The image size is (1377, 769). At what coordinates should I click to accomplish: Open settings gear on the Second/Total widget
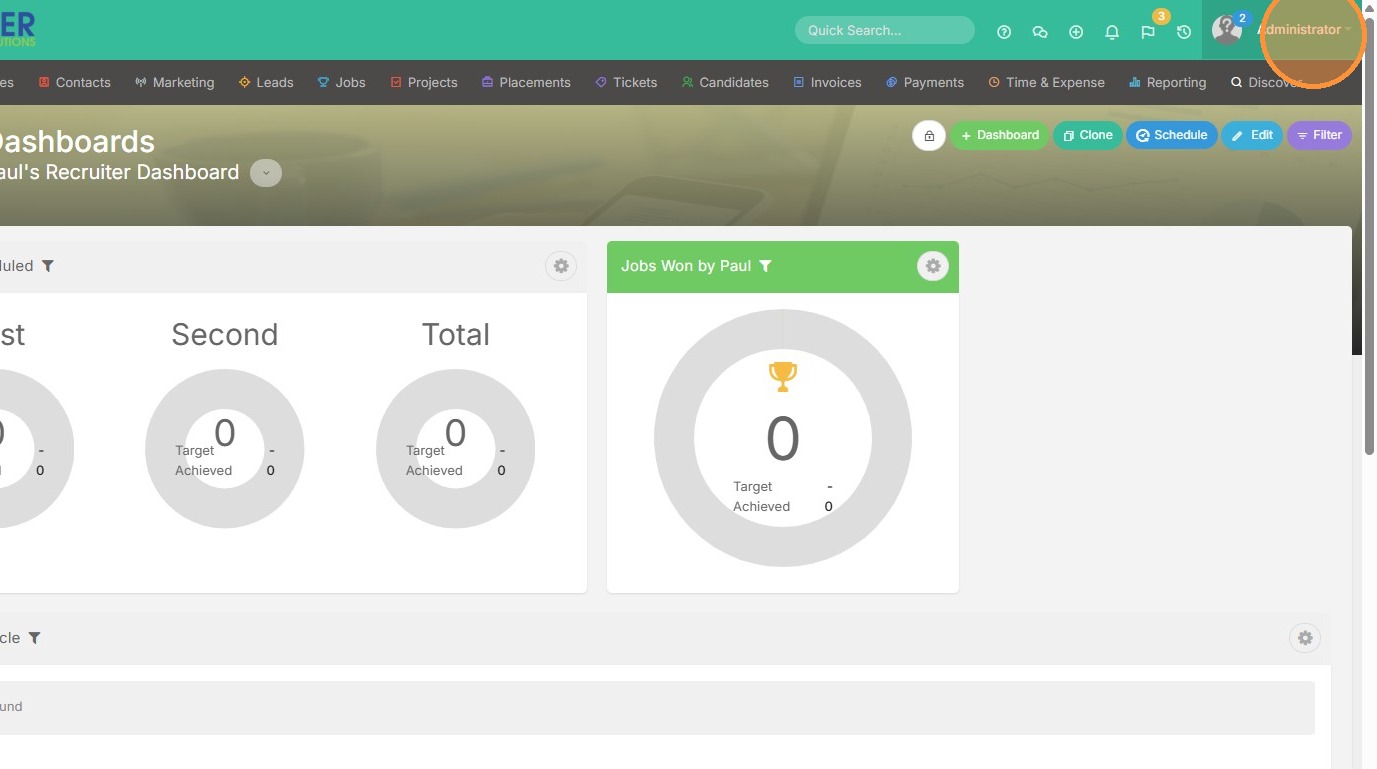coord(561,266)
